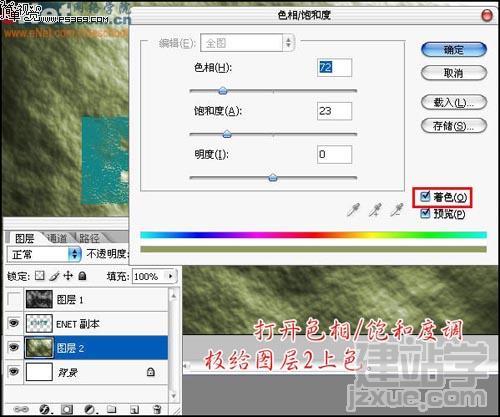Select the ENET 副本 layer name
This screenshot has width=500, height=417.
pyautogui.click(x=78, y=324)
